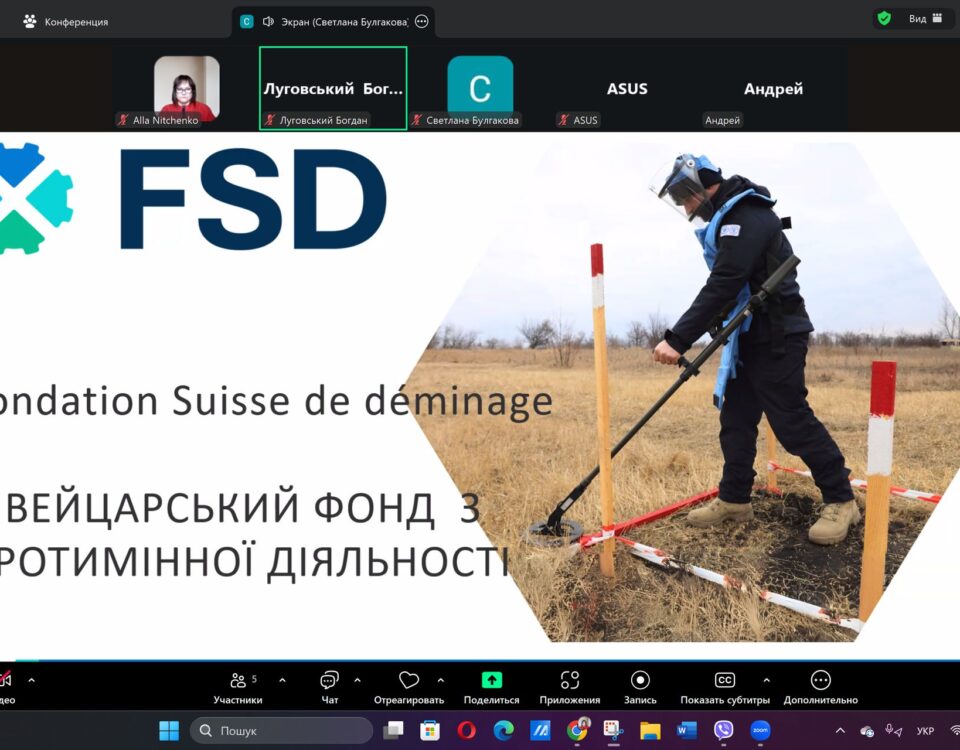Expand subtitles options arrow
This screenshot has height=750, width=960.
click(x=766, y=680)
